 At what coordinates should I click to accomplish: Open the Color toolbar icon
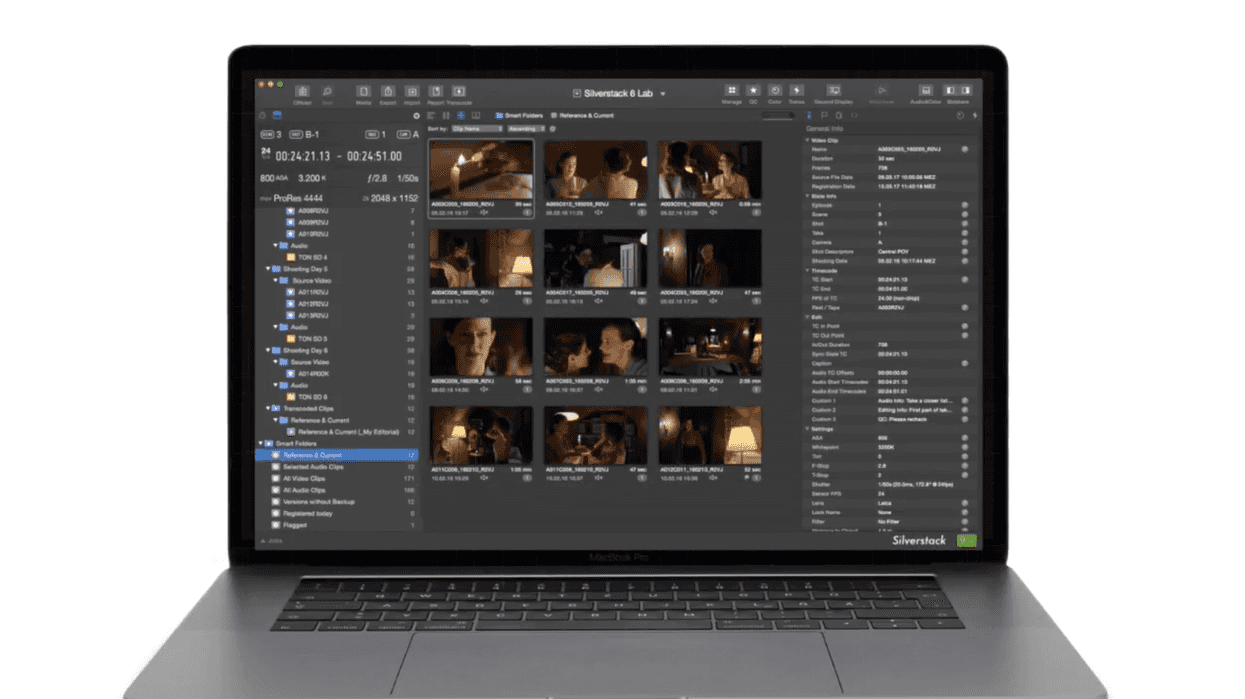pos(775,91)
